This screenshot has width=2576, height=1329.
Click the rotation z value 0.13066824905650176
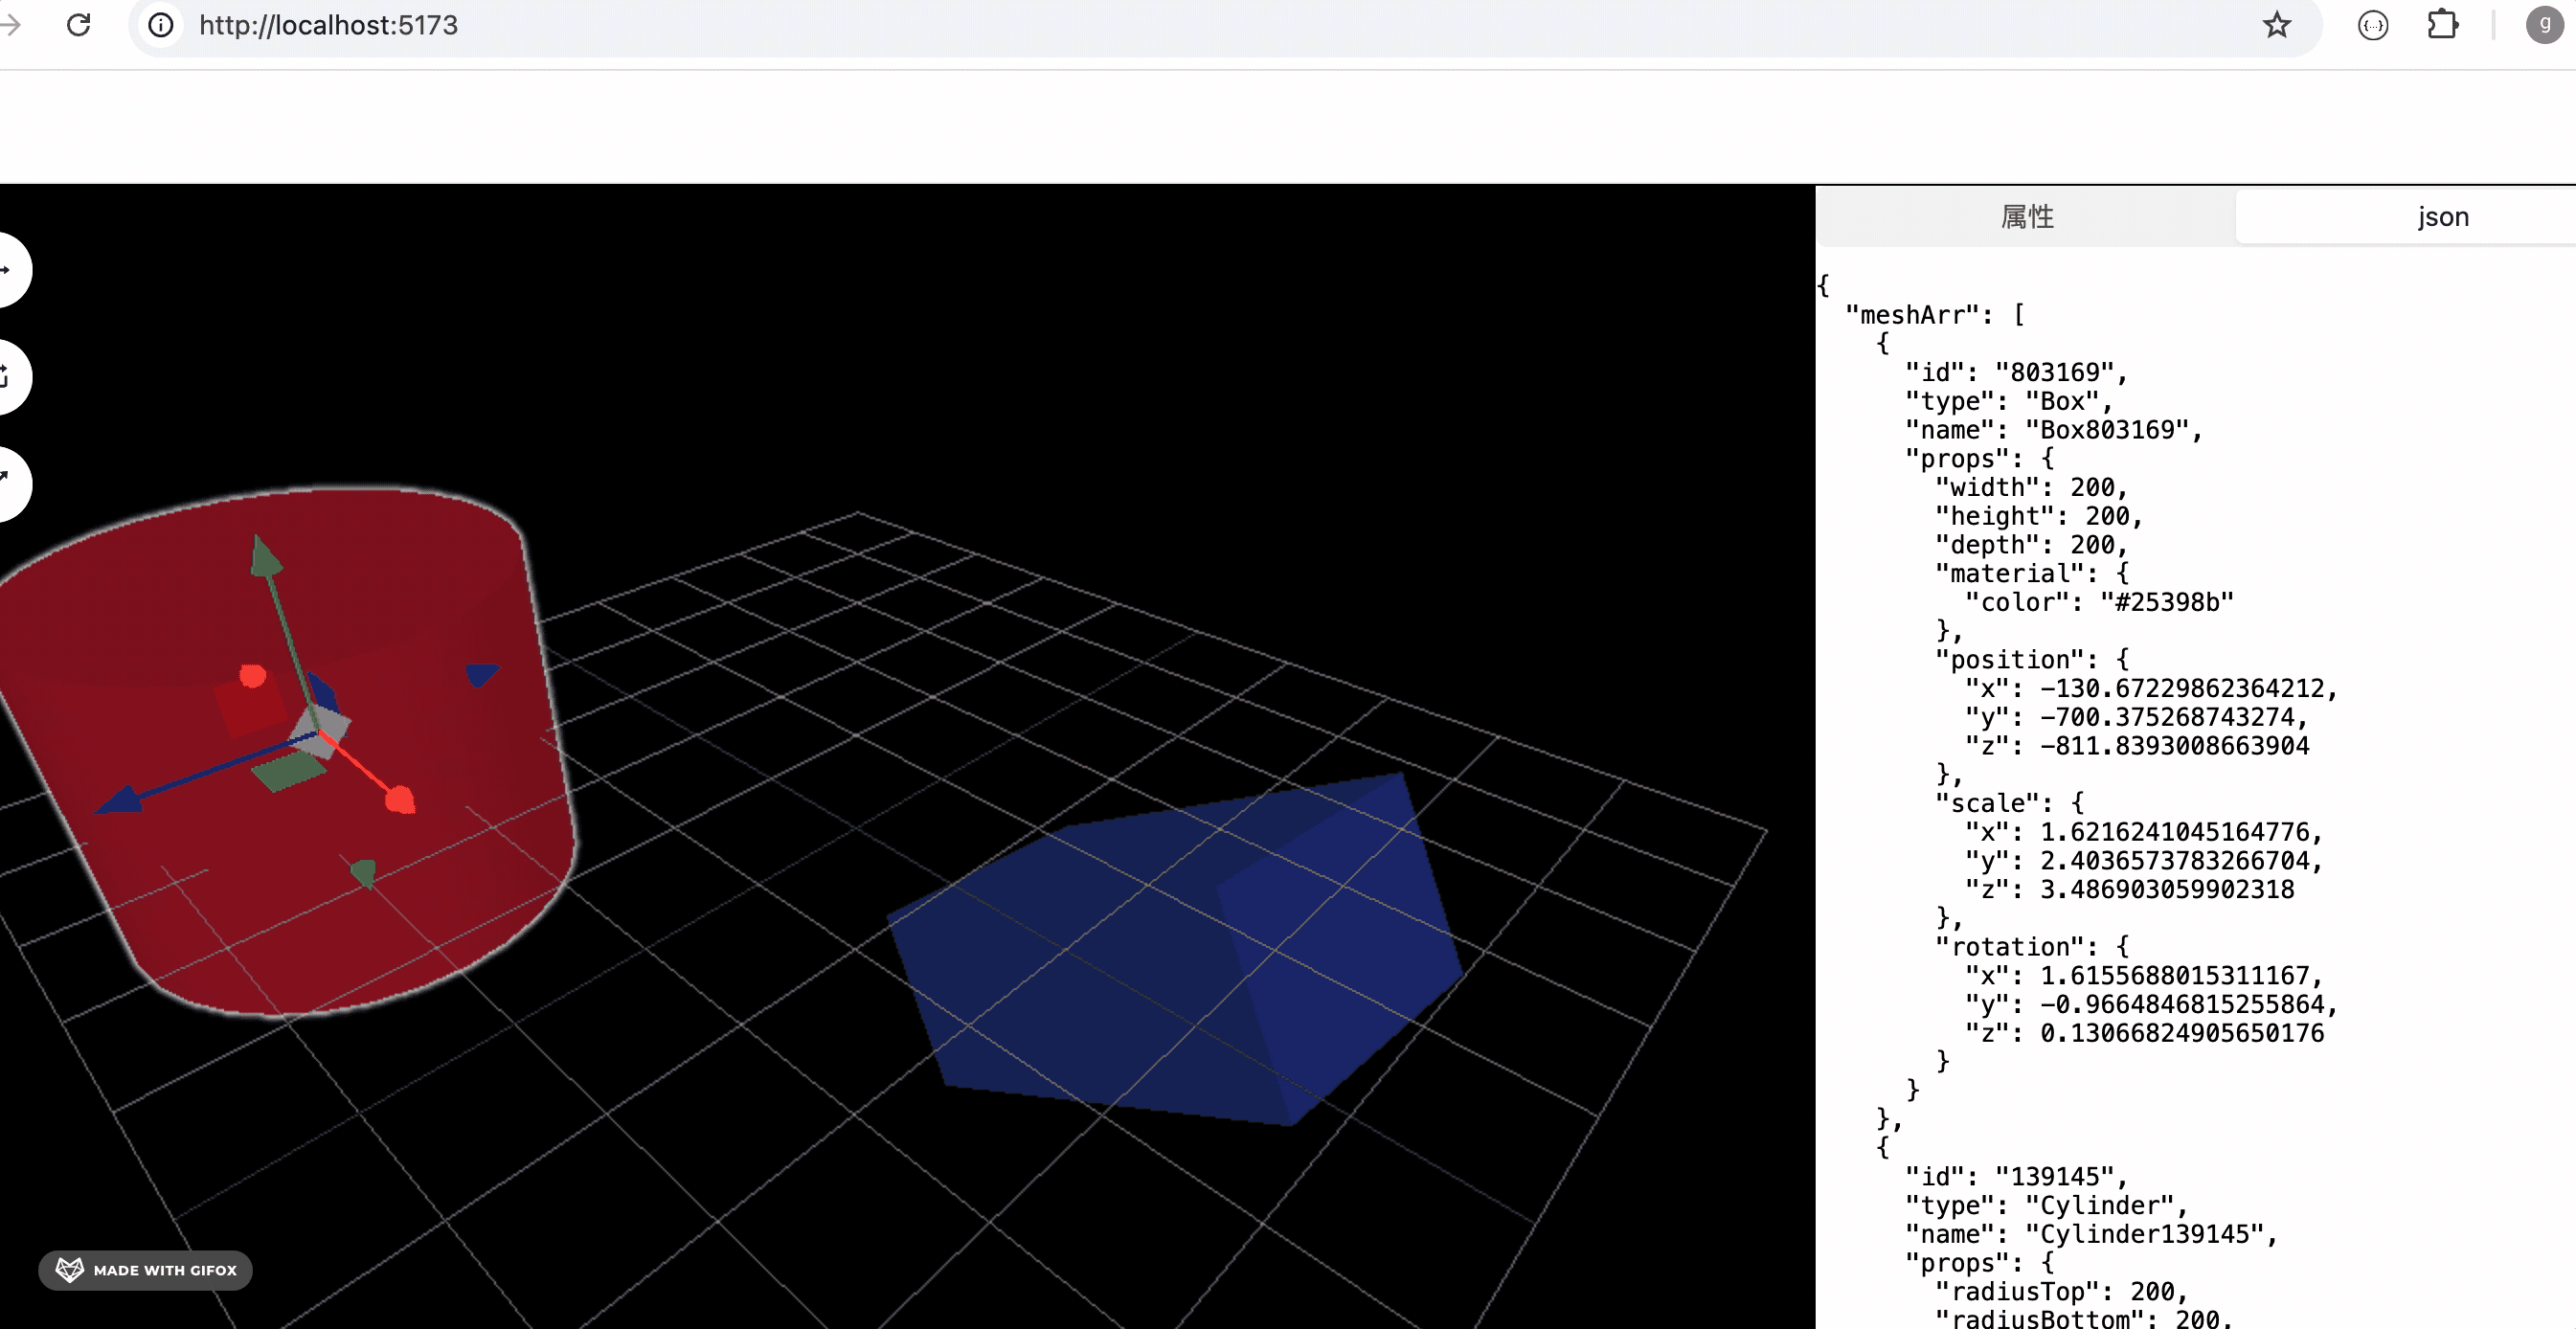coord(2181,1033)
